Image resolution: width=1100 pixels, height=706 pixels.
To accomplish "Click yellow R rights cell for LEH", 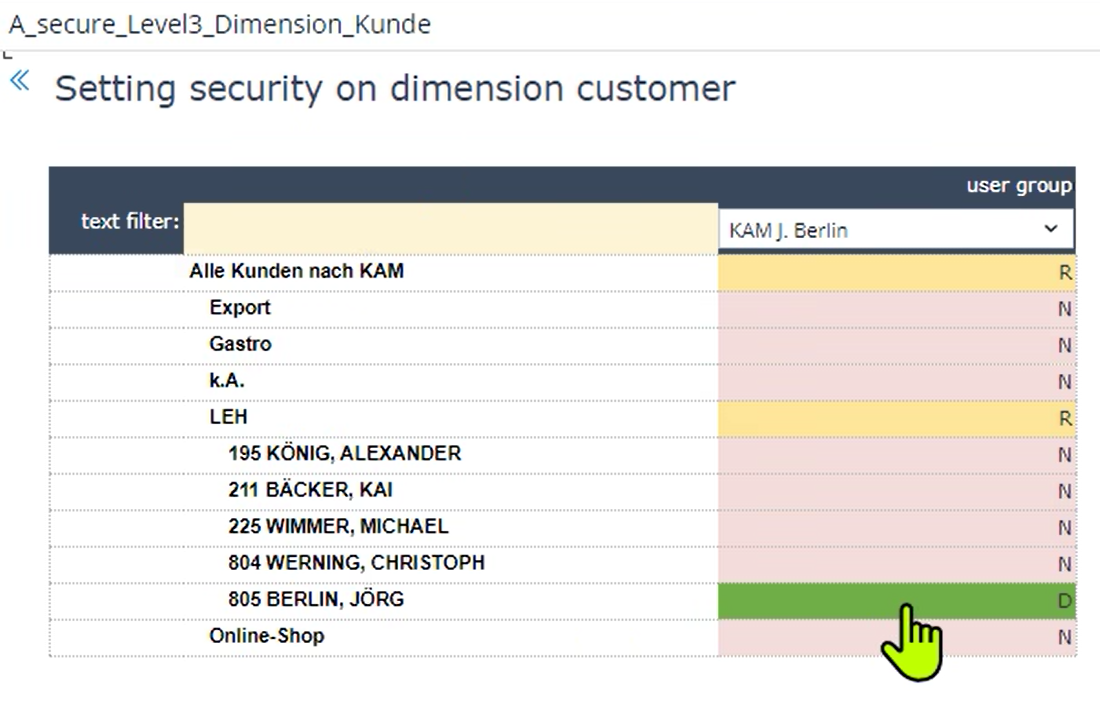I will coord(895,418).
